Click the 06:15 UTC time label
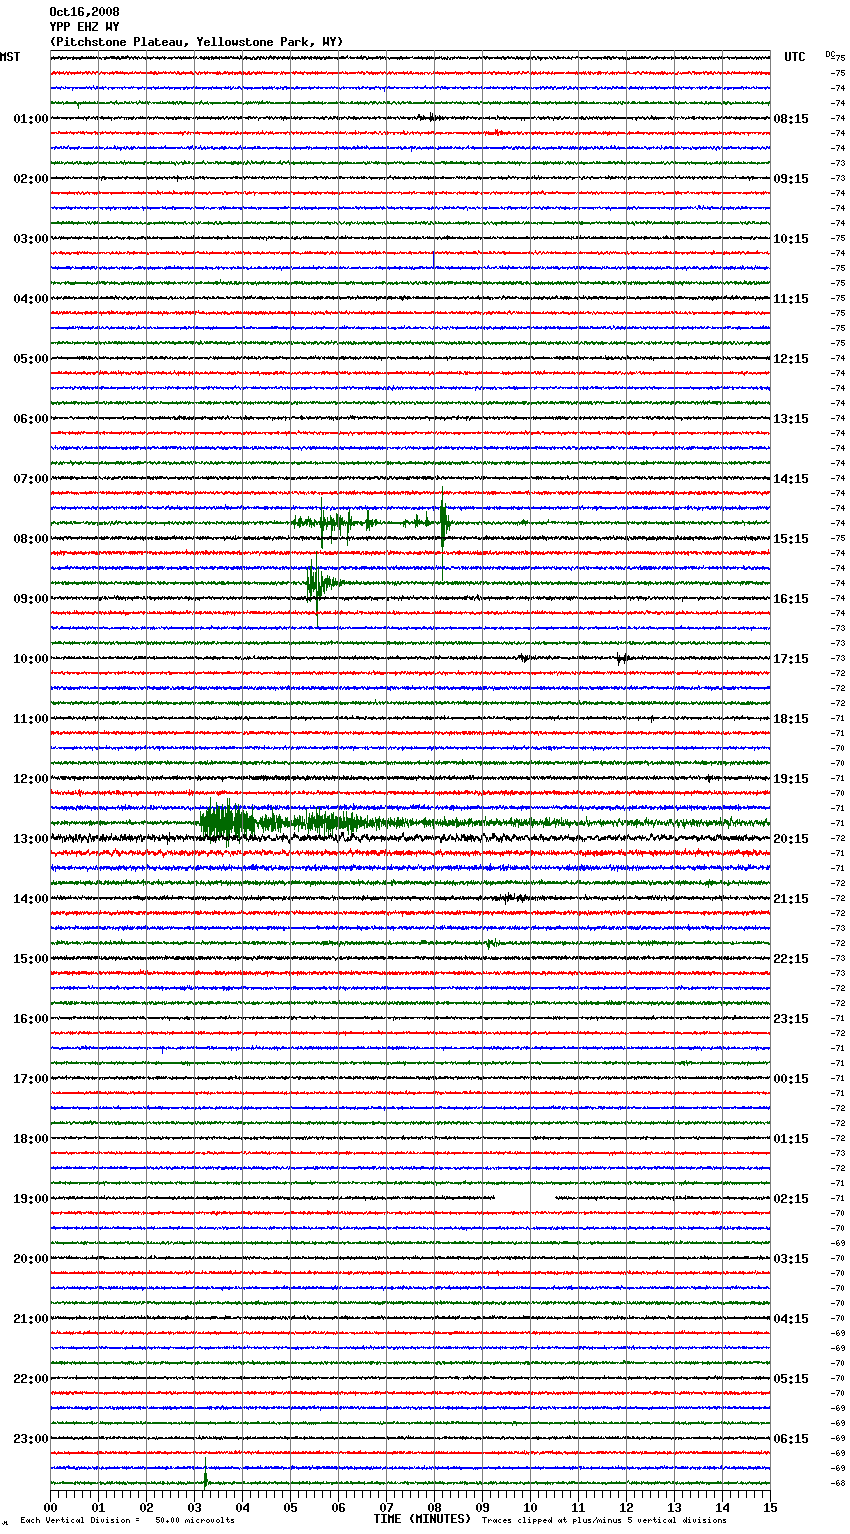The image size is (850, 1534). tap(791, 1439)
